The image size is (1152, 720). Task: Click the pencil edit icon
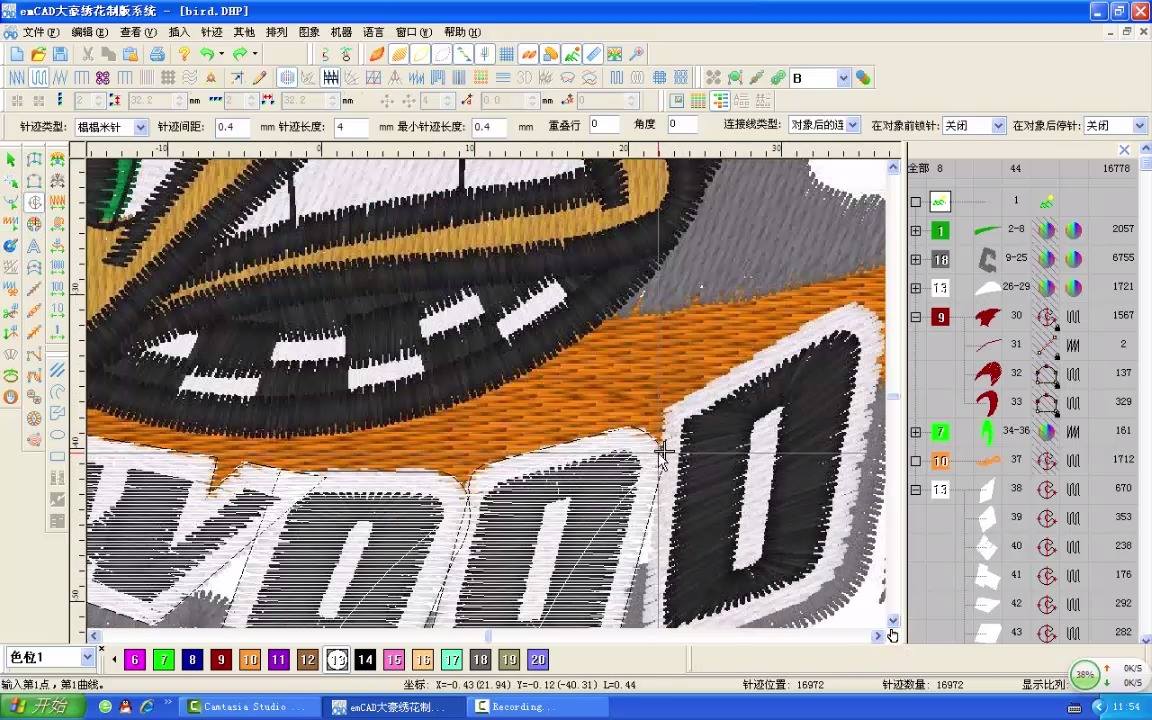[x=259, y=77]
